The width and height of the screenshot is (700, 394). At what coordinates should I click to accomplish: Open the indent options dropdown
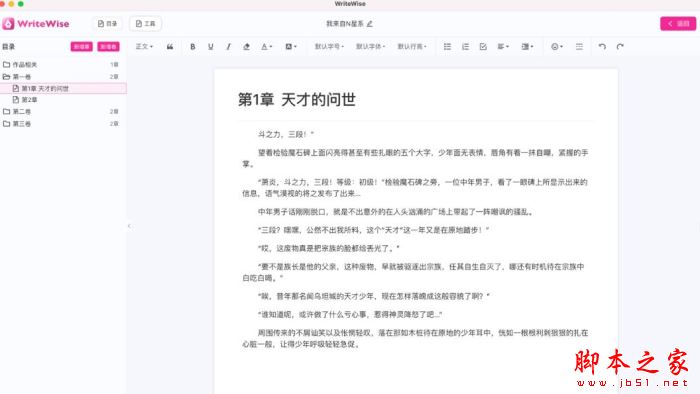(527, 46)
